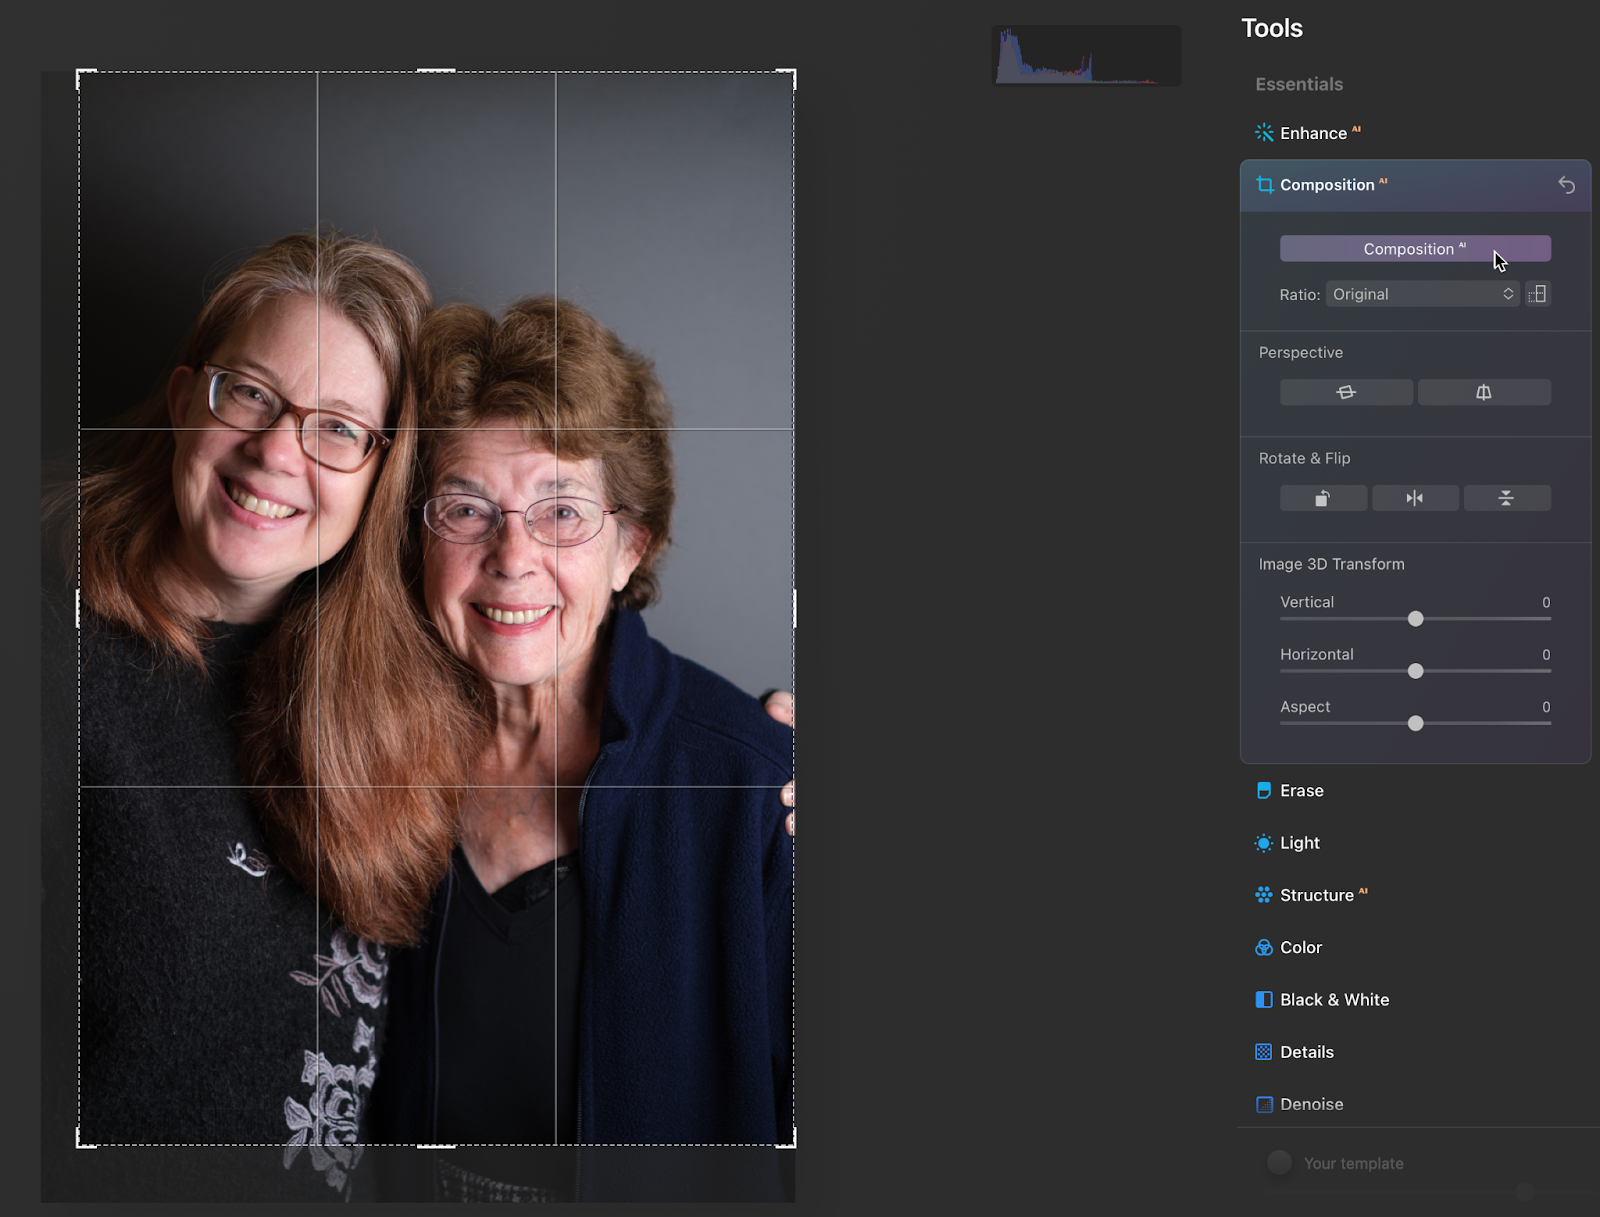Click the top-right crop corner handle
This screenshot has width=1600, height=1217.
pos(793,73)
